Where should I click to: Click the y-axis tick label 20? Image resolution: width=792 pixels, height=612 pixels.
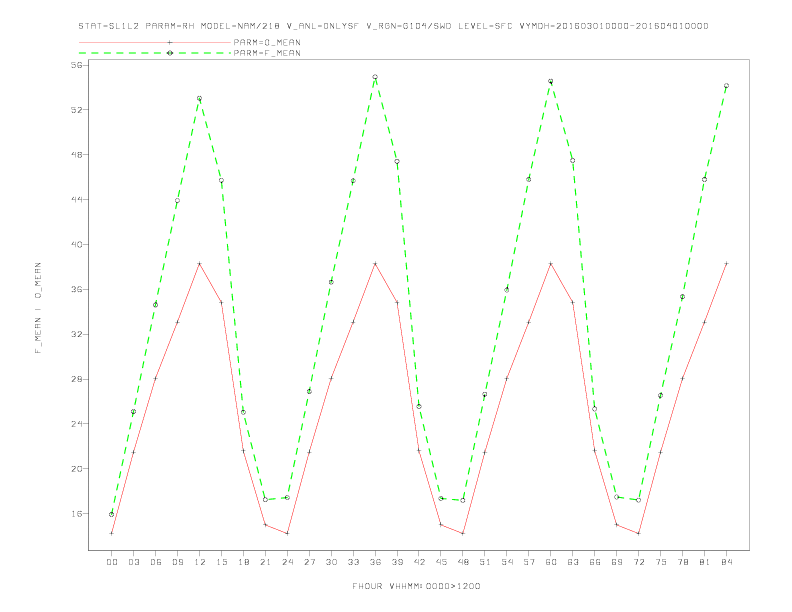click(x=77, y=469)
